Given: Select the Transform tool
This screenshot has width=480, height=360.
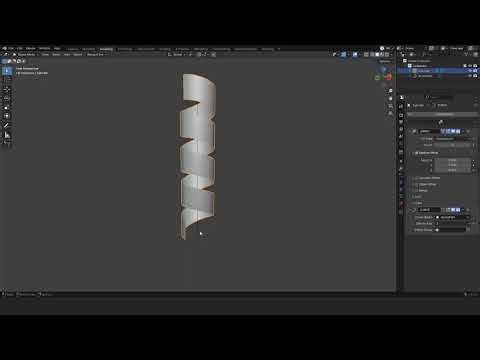Looking at the screenshot, I should (7, 116).
